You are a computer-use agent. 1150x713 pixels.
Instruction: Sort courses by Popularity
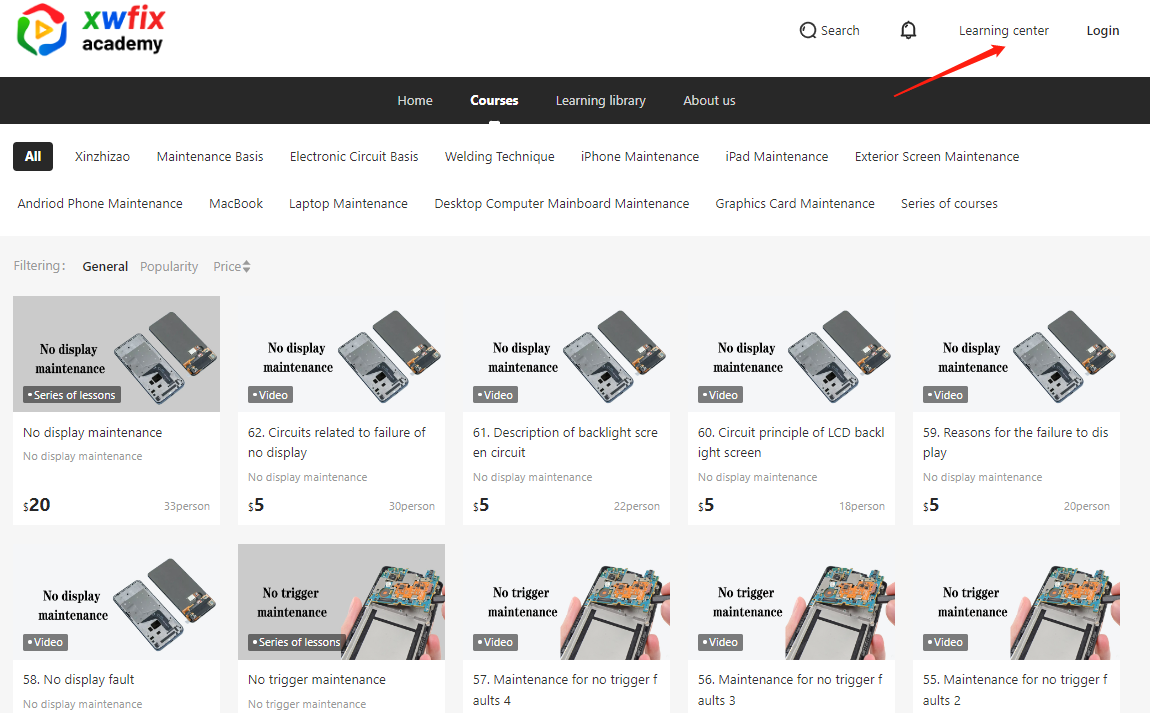tap(169, 267)
